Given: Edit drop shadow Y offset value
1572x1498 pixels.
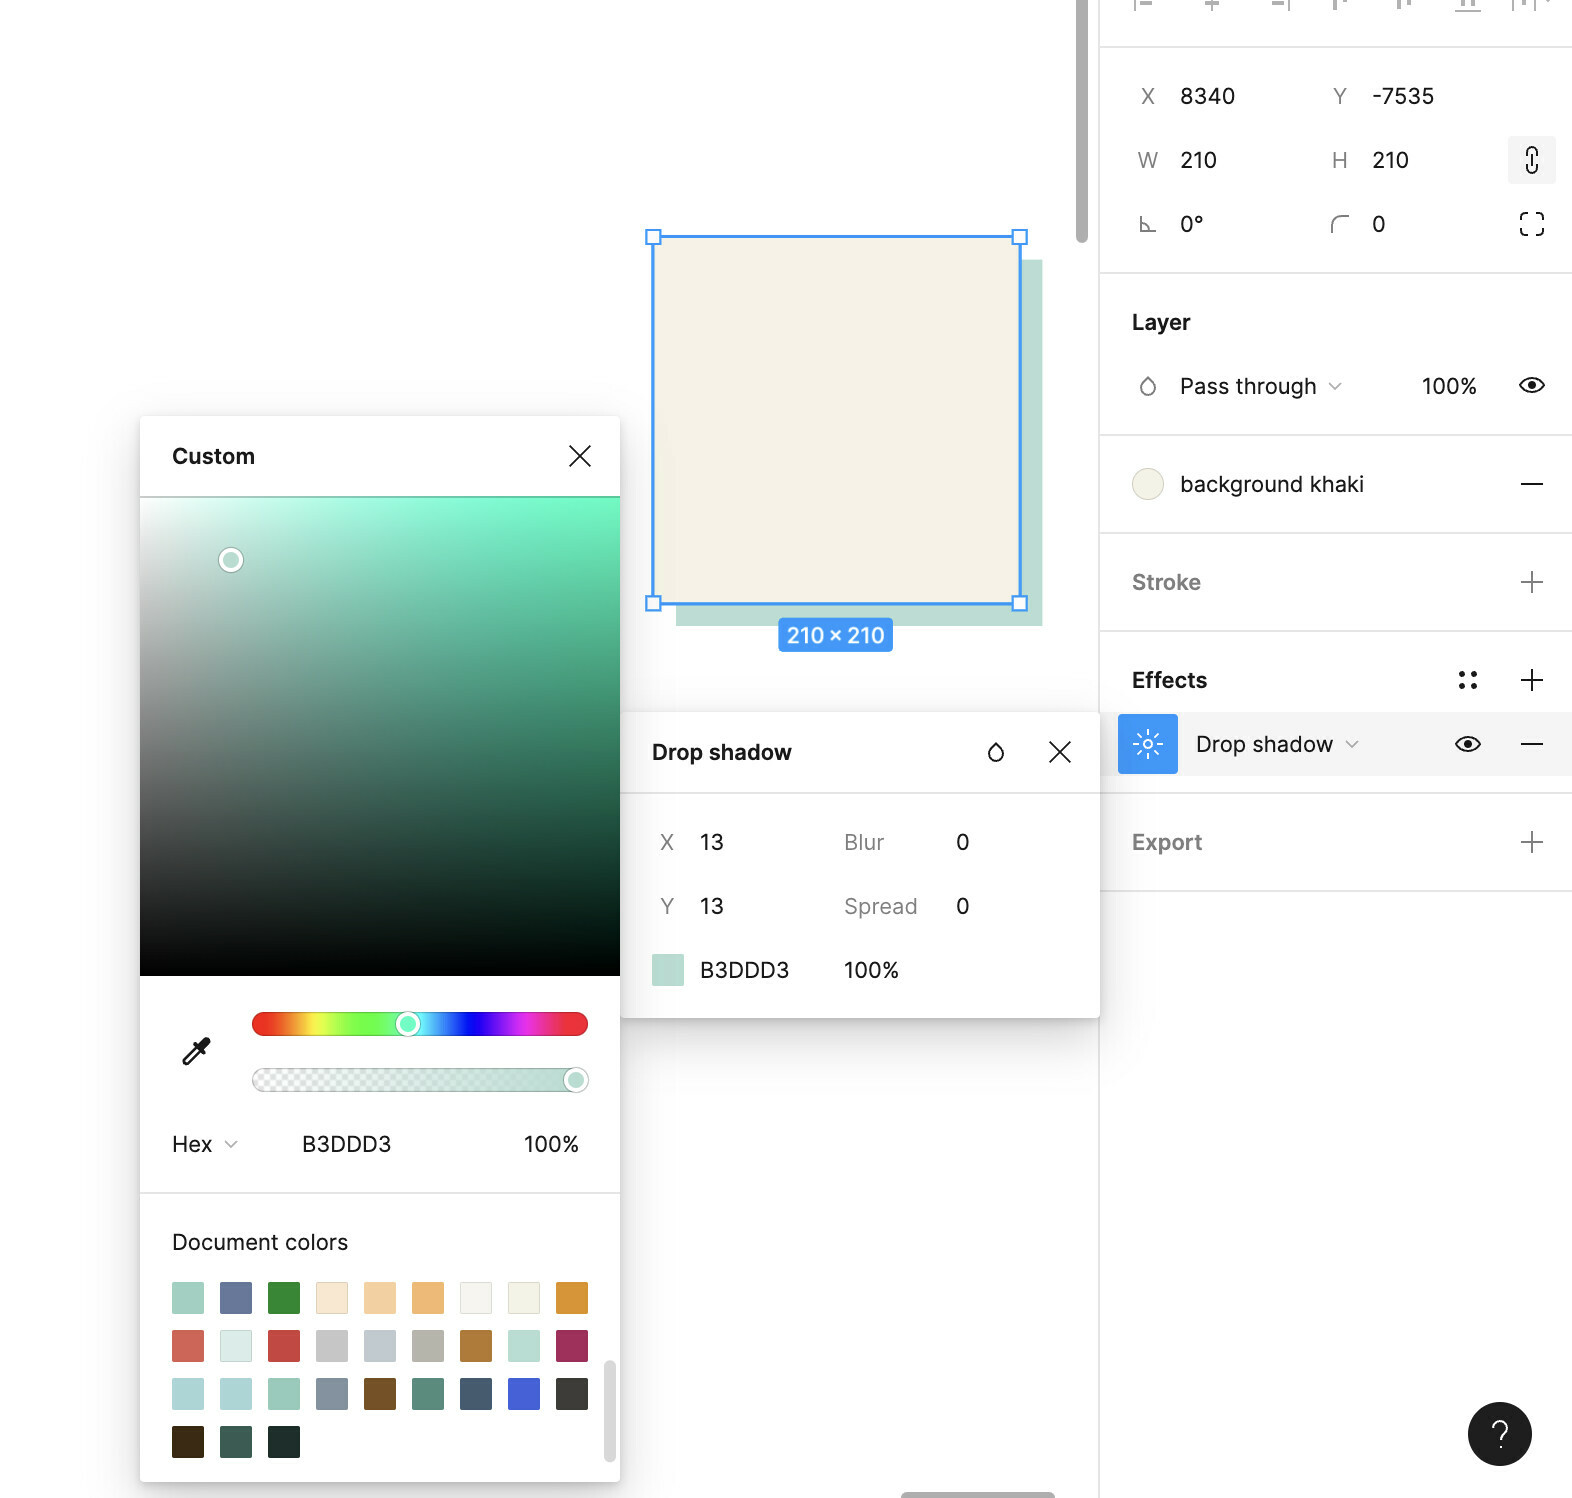Looking at the screenshot, I should tap(712, 906).
